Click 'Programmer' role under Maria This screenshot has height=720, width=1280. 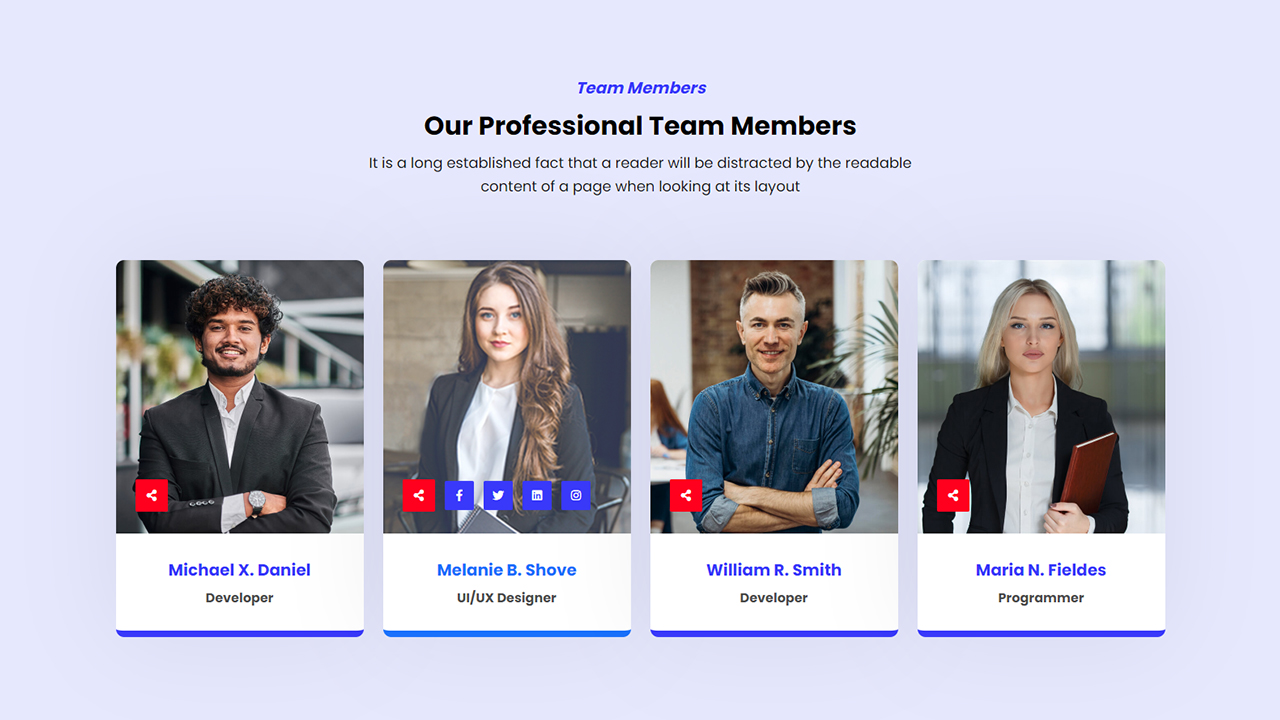(x=1041, y=598)
